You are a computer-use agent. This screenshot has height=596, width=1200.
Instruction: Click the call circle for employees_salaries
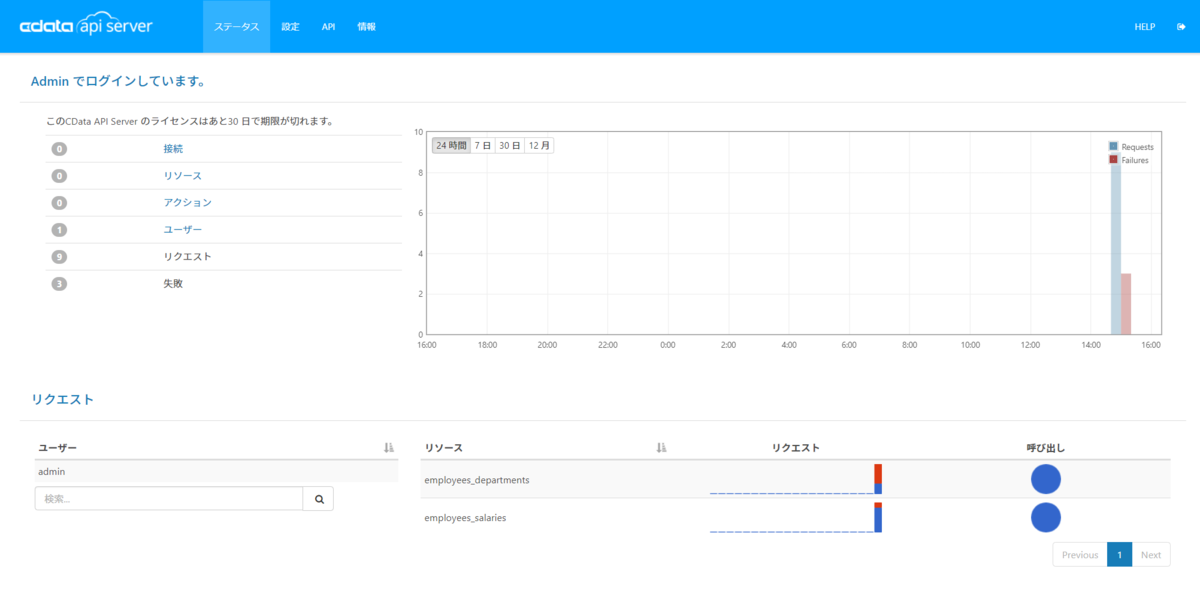(x=1046, y=517)
